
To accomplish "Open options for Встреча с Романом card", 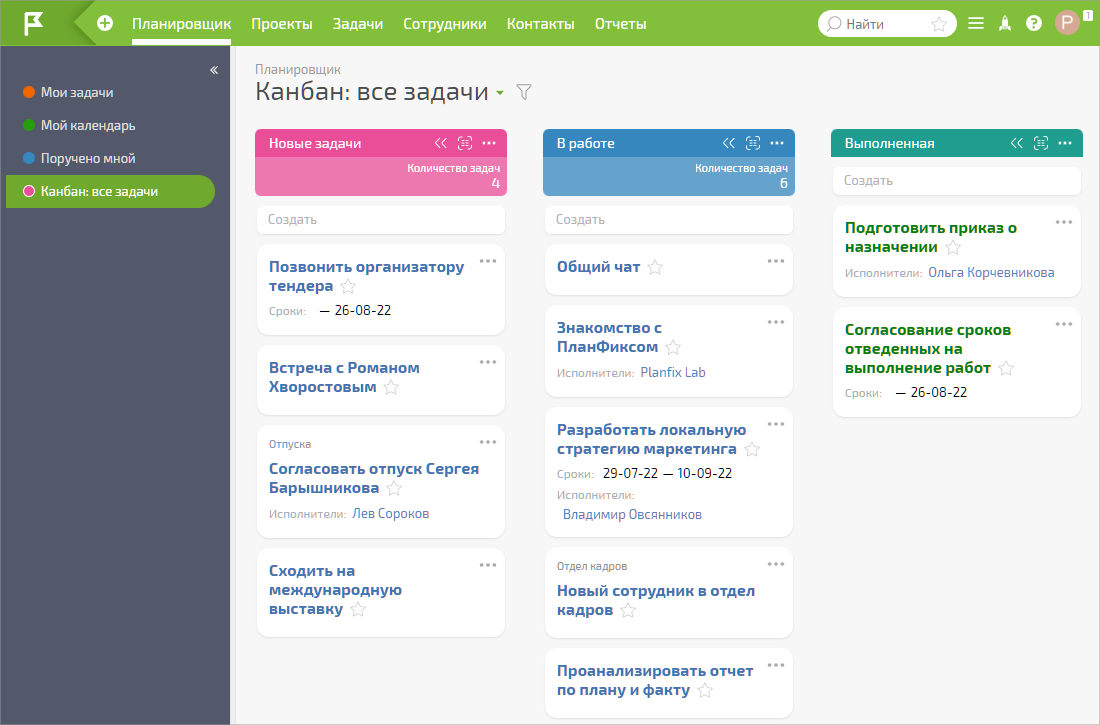I will pyautogui.click(x=488, y=362).
